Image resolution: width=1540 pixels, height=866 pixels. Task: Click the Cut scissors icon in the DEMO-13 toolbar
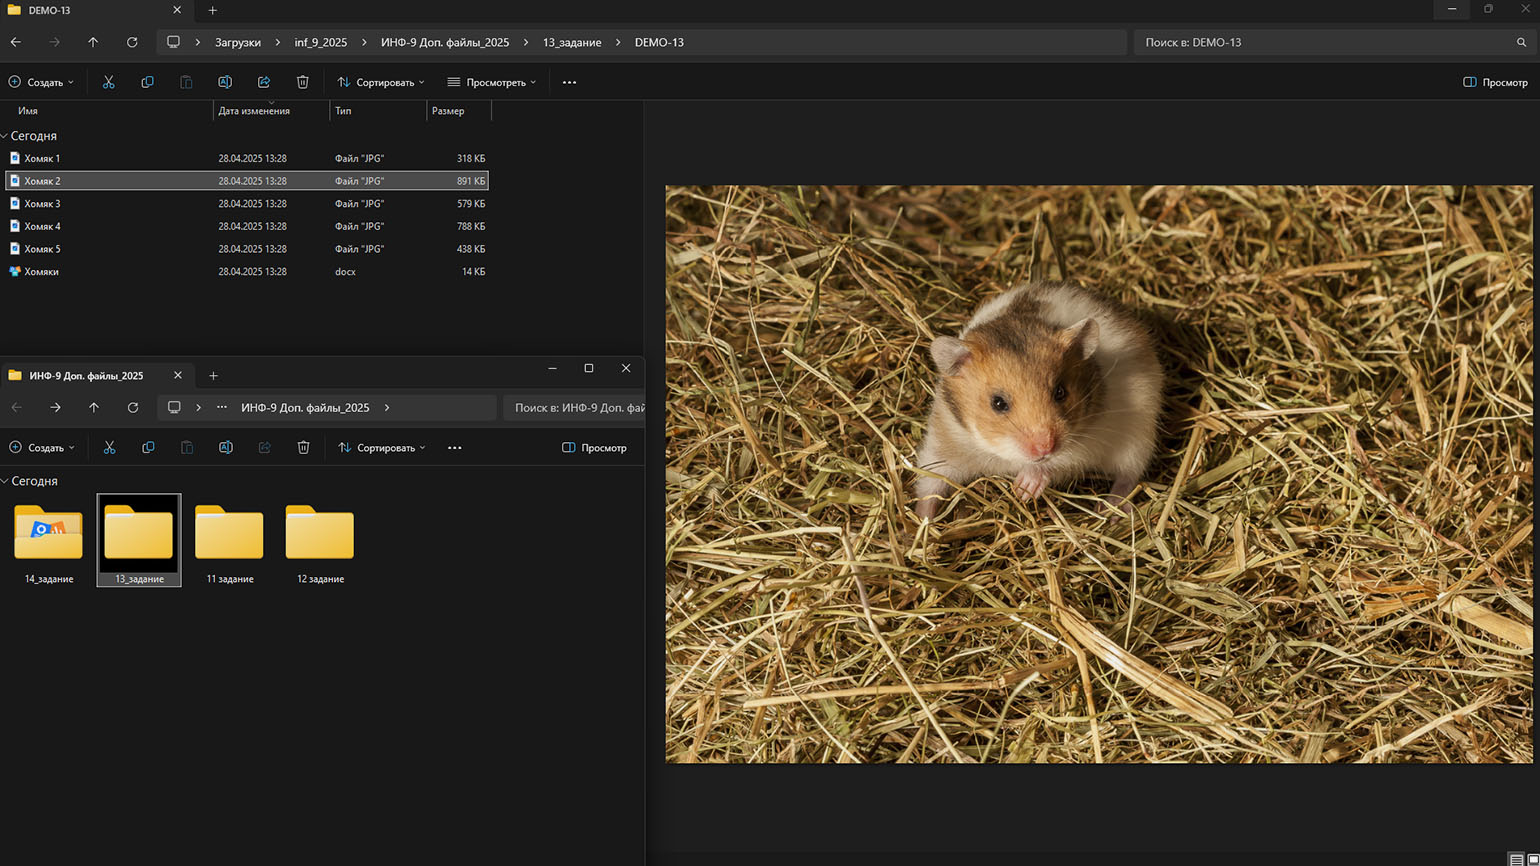[x=109, y=82]
